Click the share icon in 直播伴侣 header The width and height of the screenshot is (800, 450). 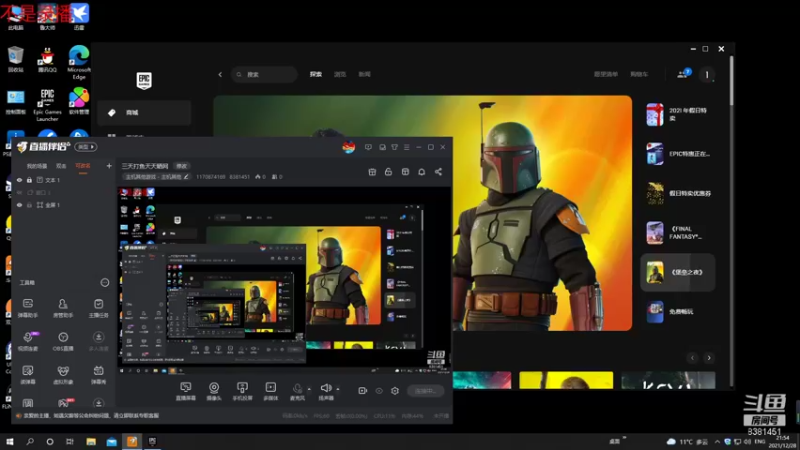point(438,172)
